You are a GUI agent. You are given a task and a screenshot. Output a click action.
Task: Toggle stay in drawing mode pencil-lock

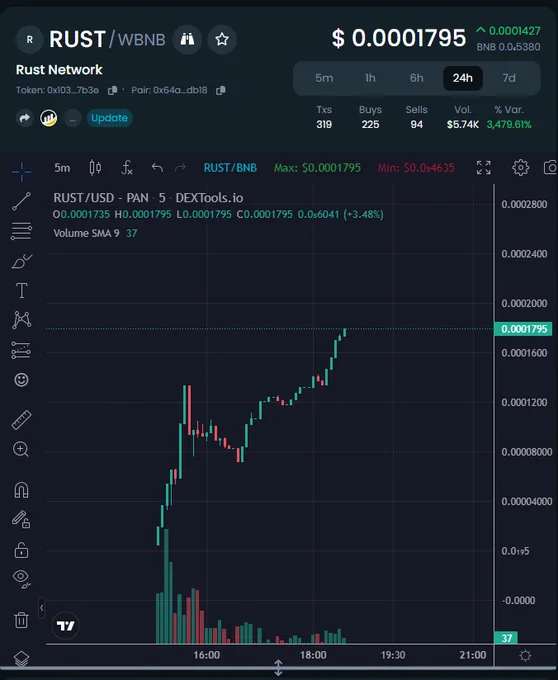tap(21, 520)
